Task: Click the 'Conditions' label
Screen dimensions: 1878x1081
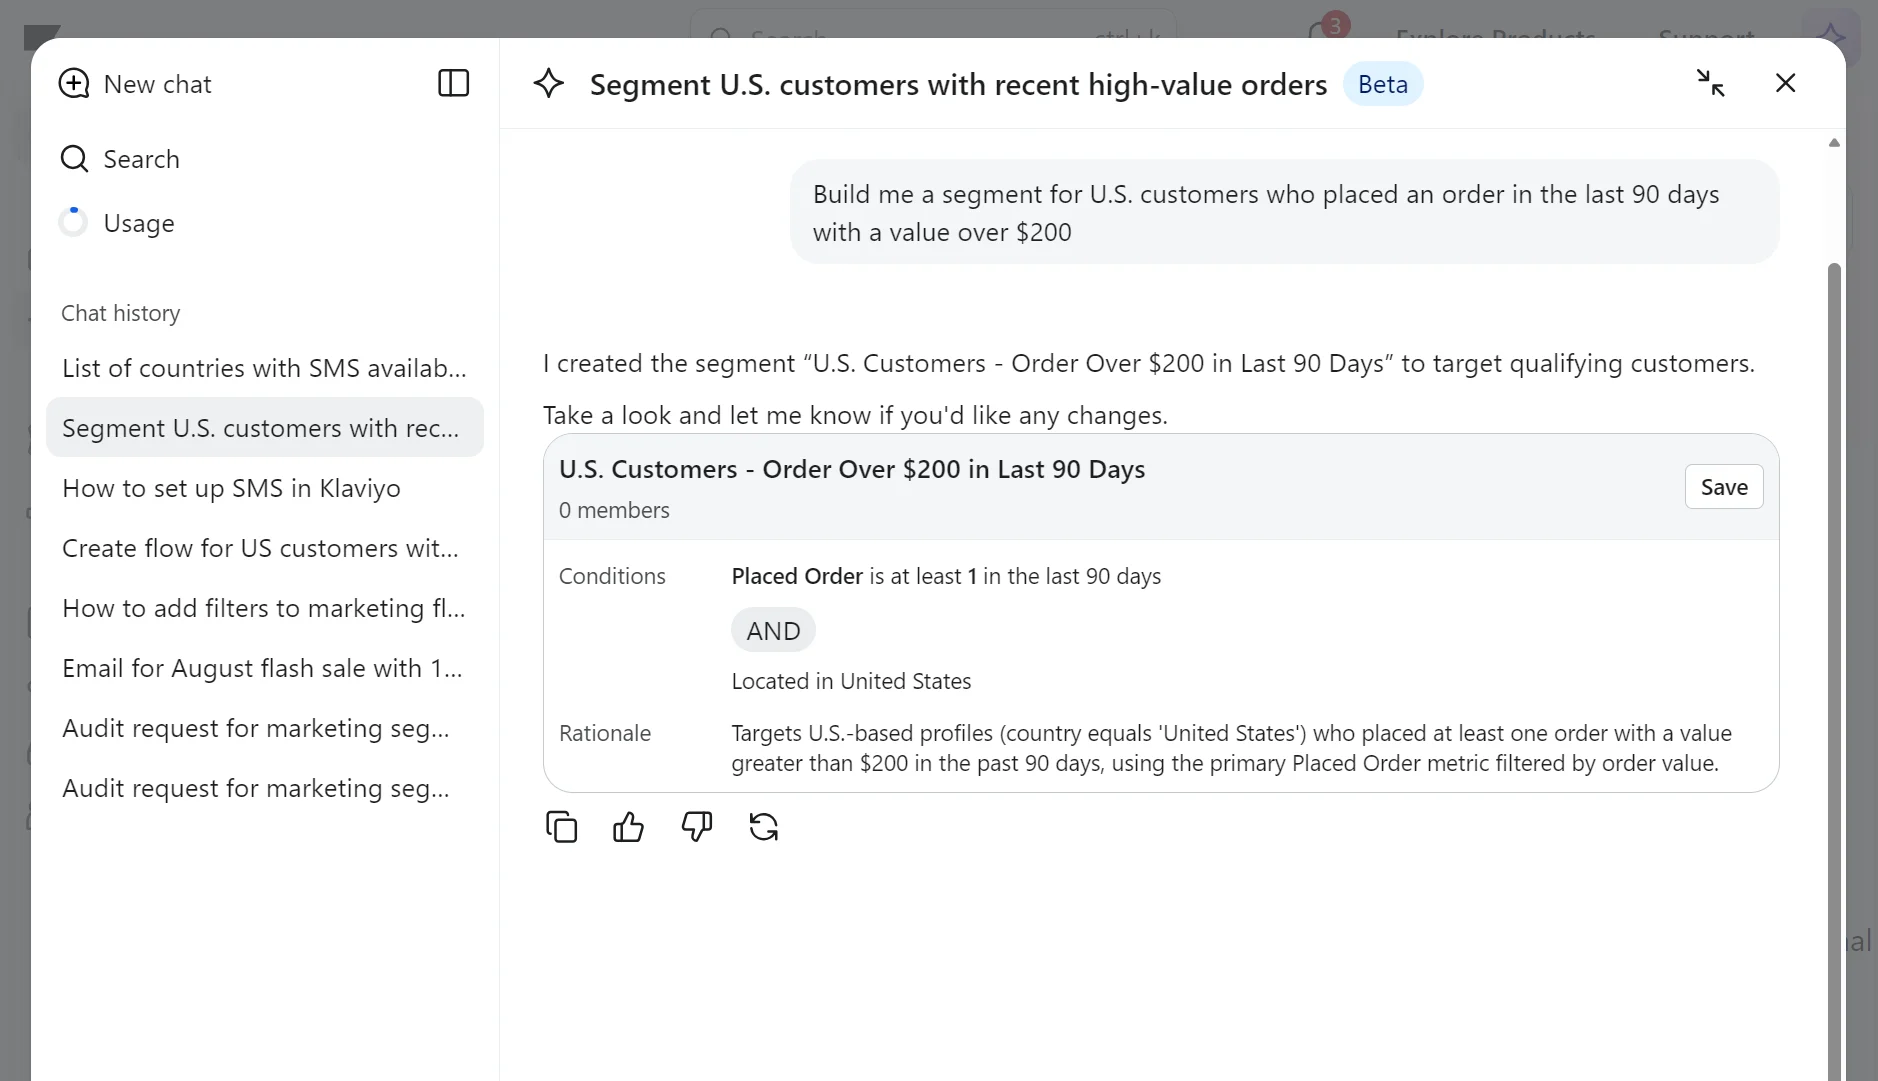Action: pos(612,576)
